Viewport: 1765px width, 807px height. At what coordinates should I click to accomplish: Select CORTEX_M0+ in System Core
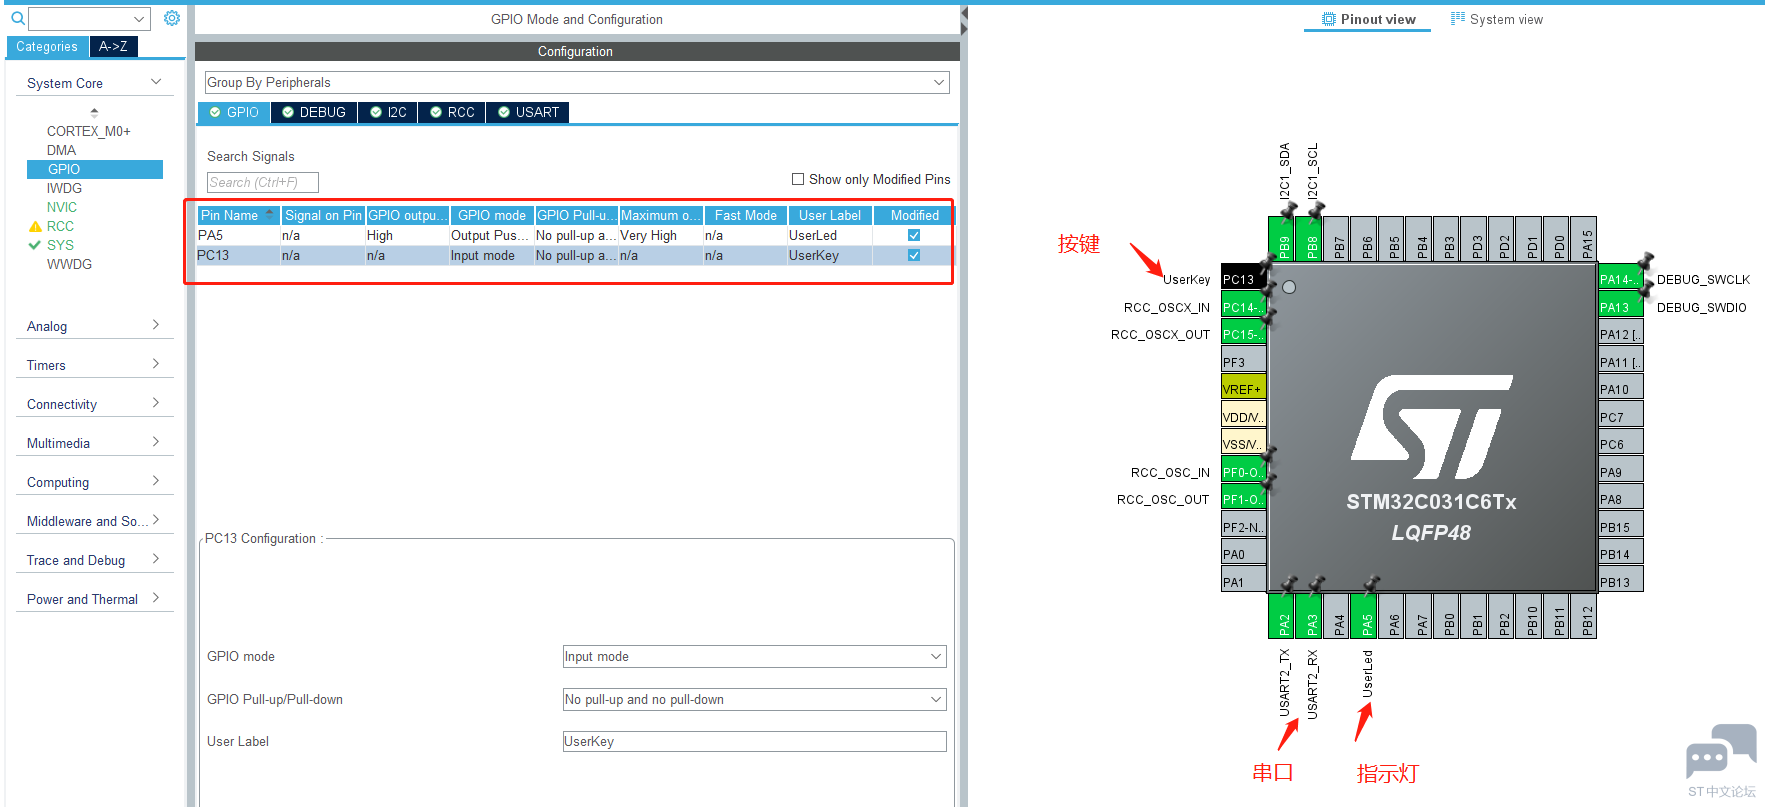(x=89, y=131)
